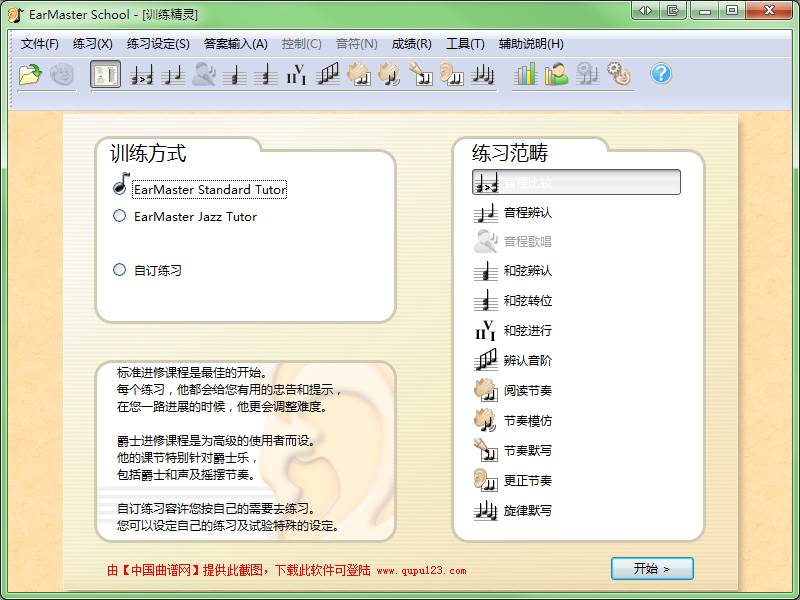Click the bar chart statistics toolbar icon
800x600 pixels.
coord(525,74)
